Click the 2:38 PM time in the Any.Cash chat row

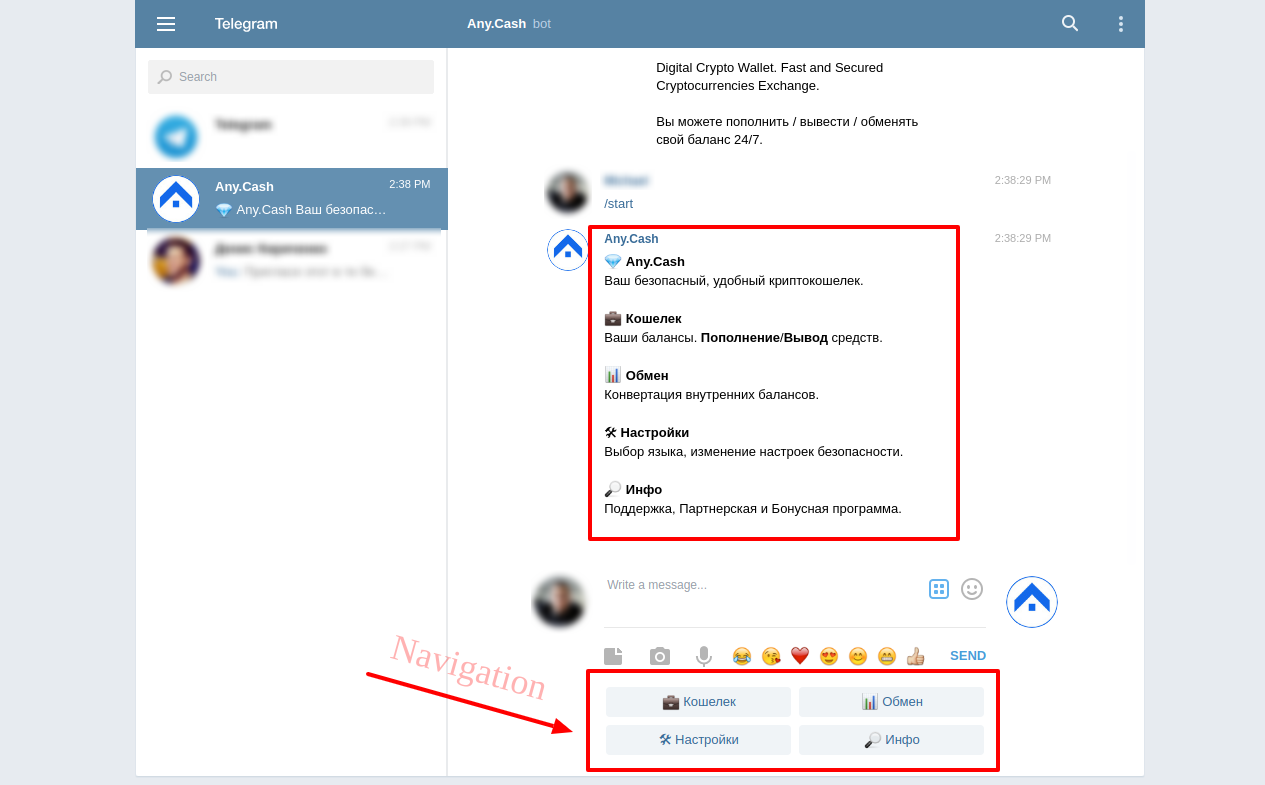tap(410, 185)
